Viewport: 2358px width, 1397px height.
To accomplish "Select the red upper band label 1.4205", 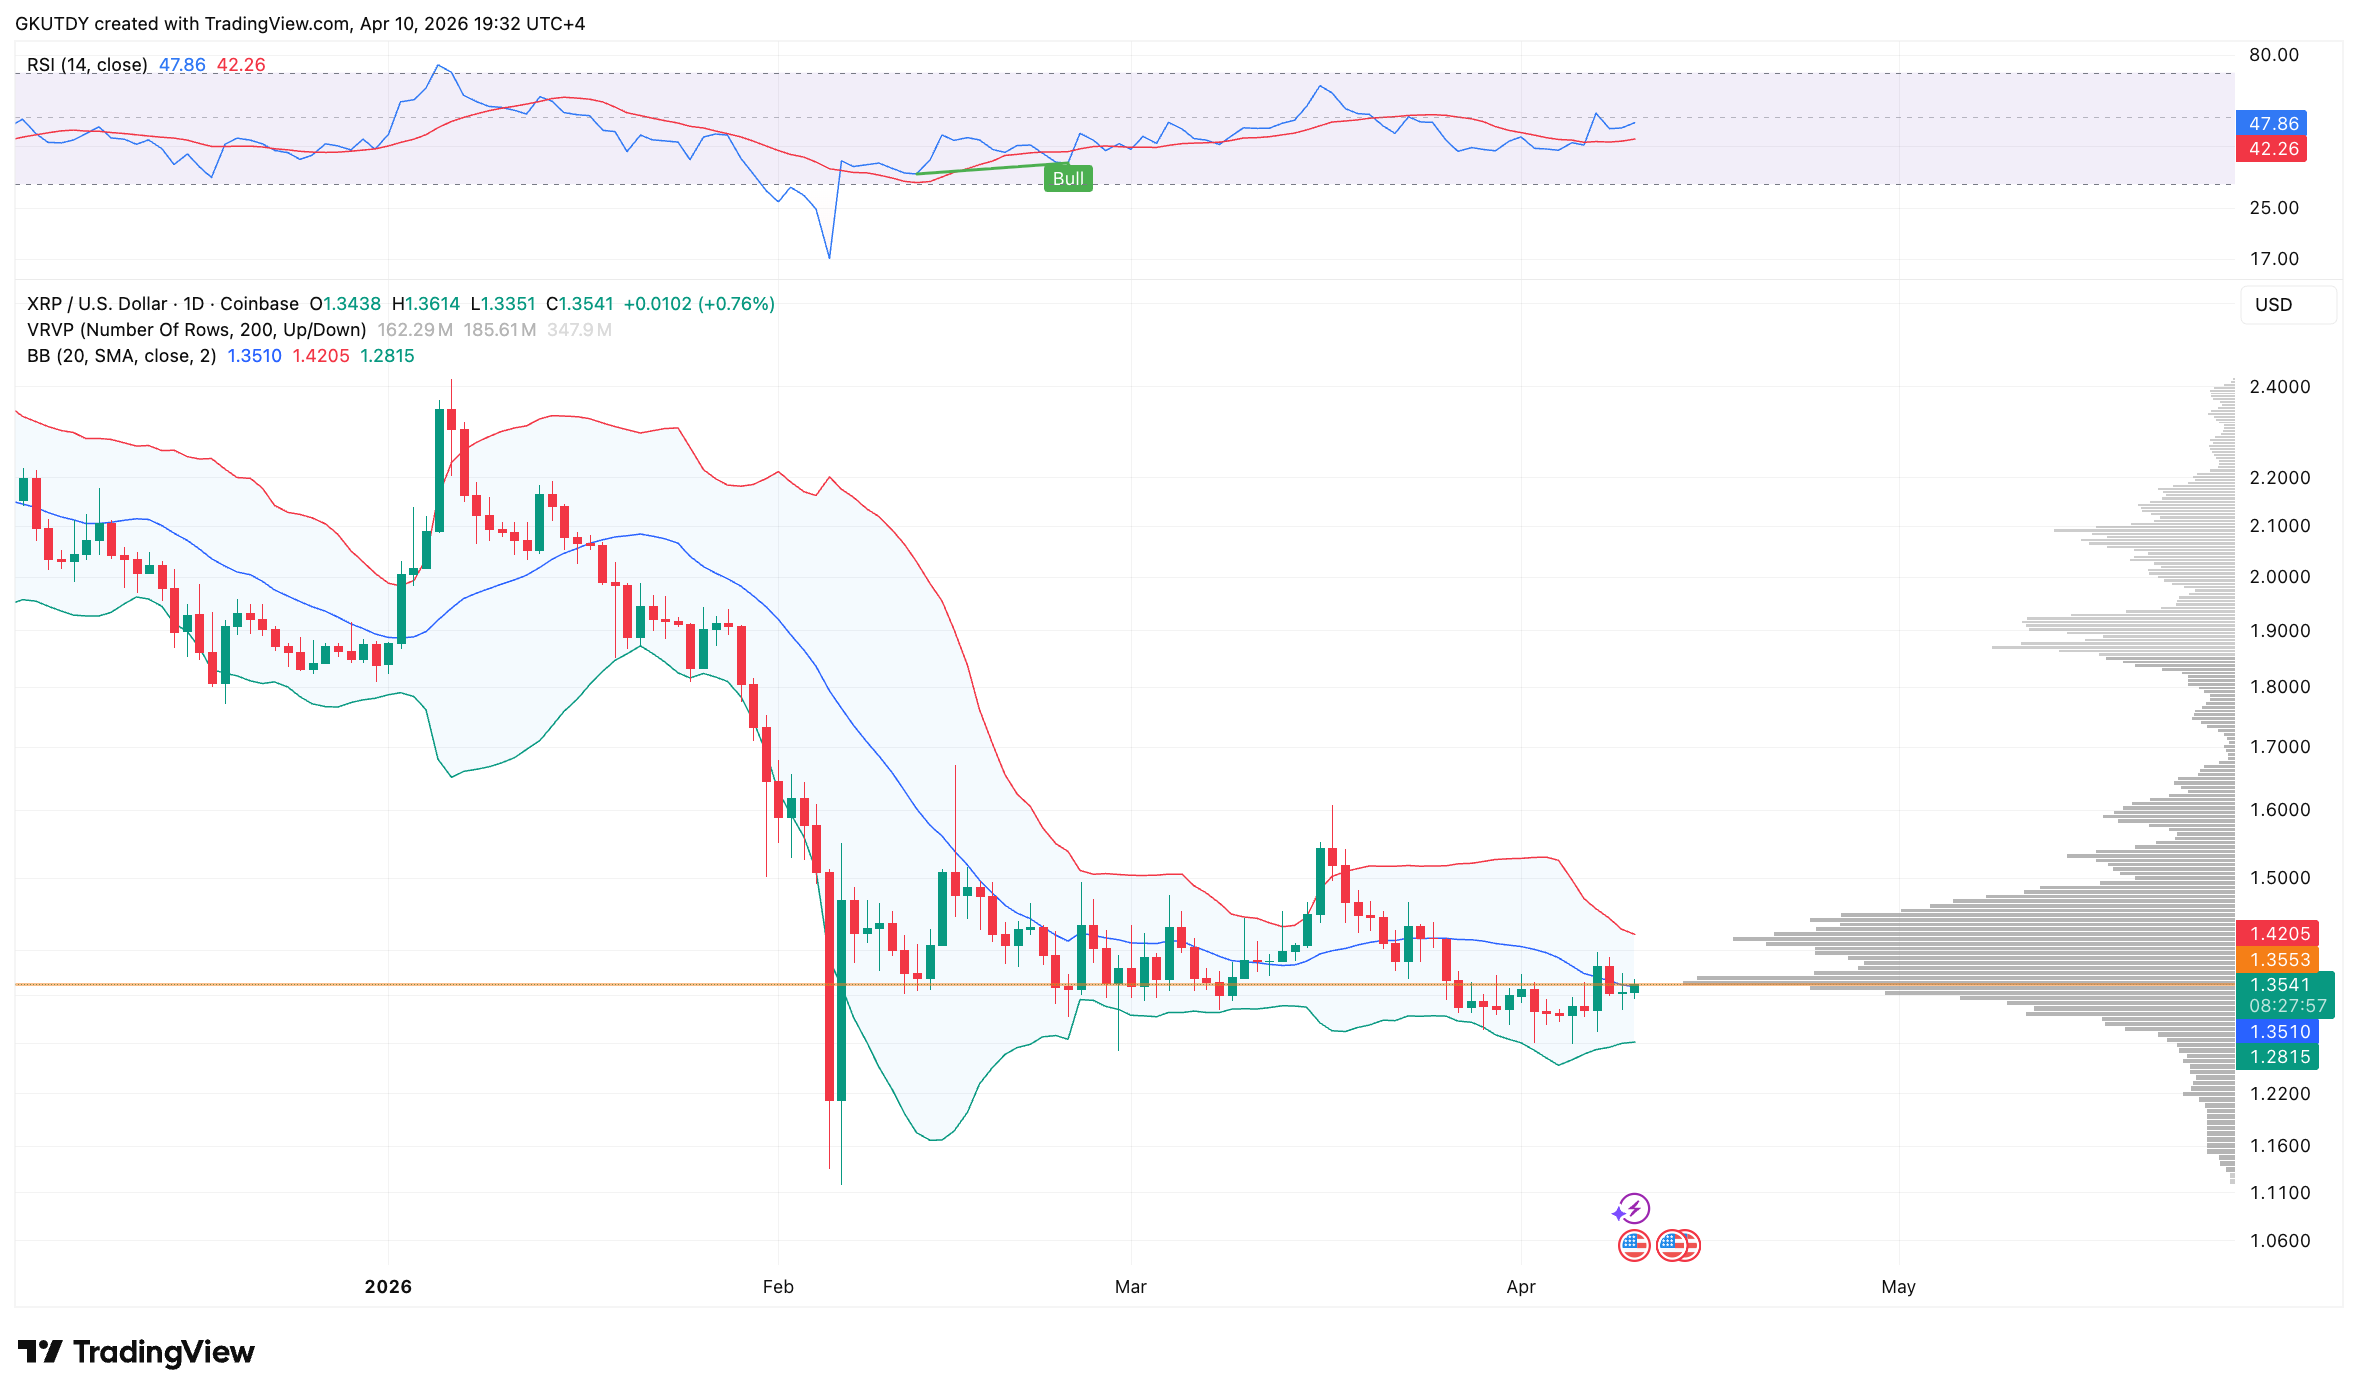I will (2279, 933).
